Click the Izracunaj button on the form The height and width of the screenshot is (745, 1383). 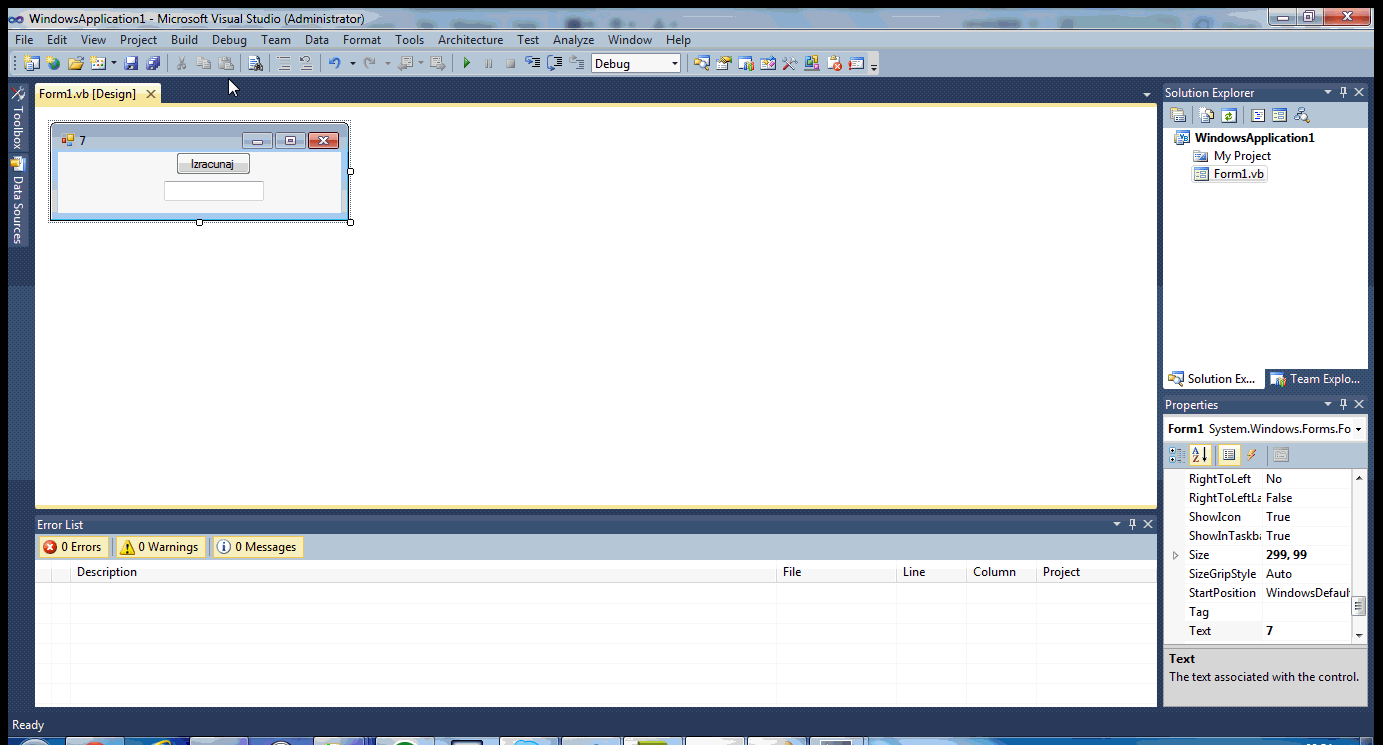(213, 164)
